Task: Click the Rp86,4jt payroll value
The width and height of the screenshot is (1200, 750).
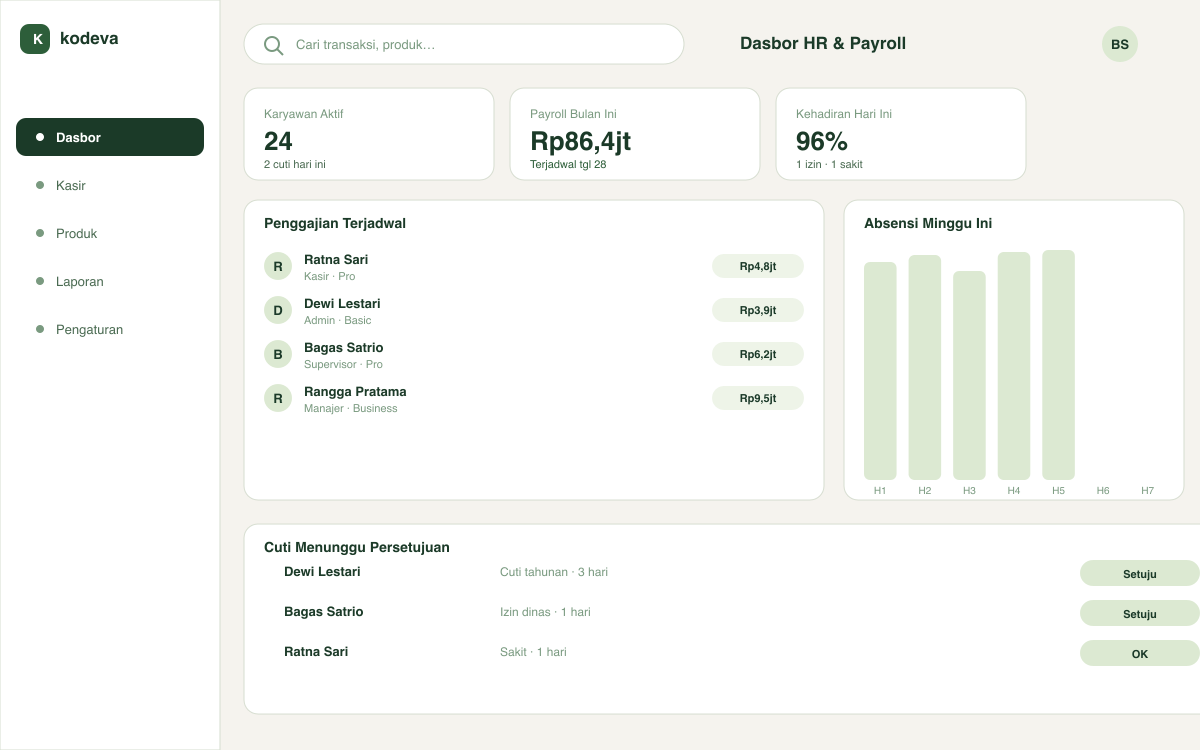Action: 580,140
